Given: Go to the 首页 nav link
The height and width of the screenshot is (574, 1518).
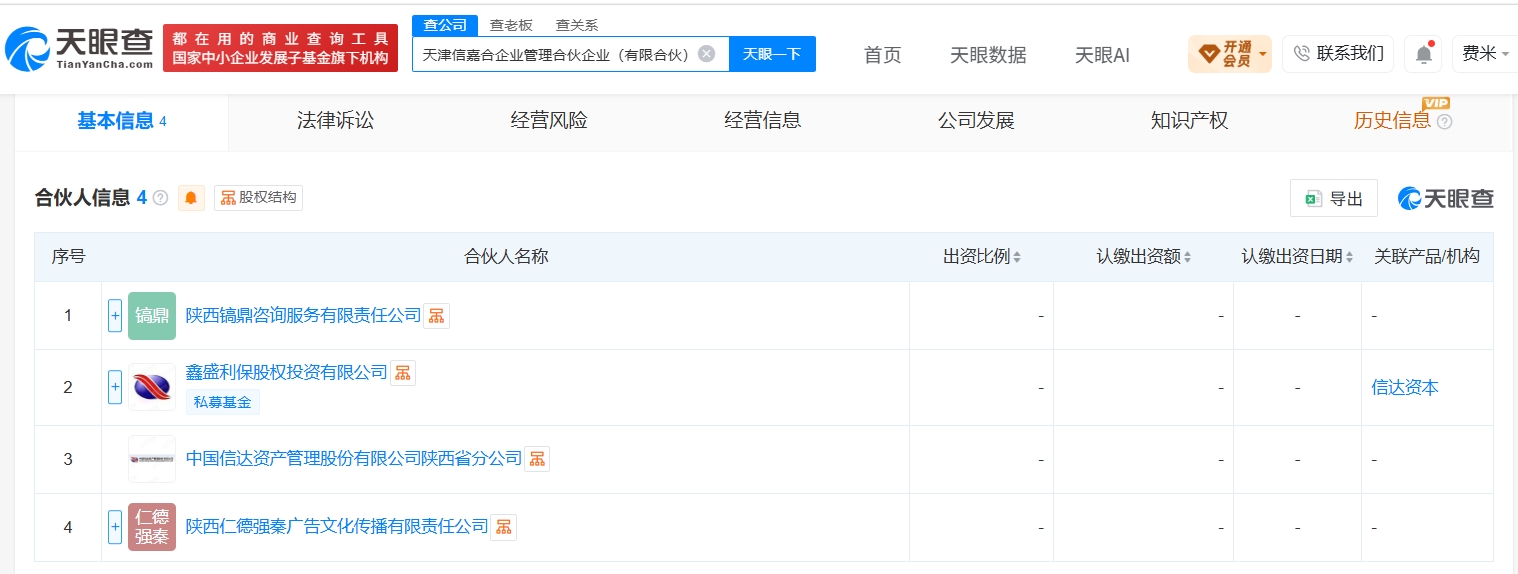Looking at the screenshot, I should (882, 55).
